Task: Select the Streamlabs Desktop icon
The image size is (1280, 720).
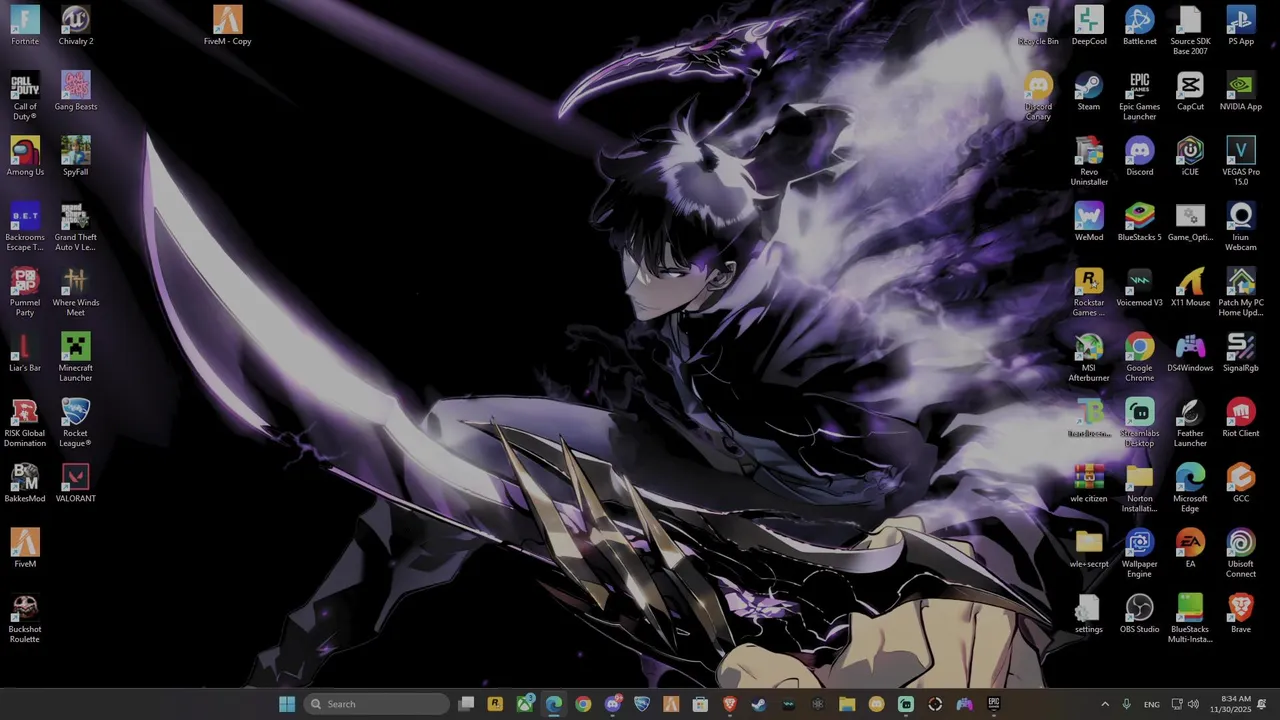Action: [x=1140, y=422]
